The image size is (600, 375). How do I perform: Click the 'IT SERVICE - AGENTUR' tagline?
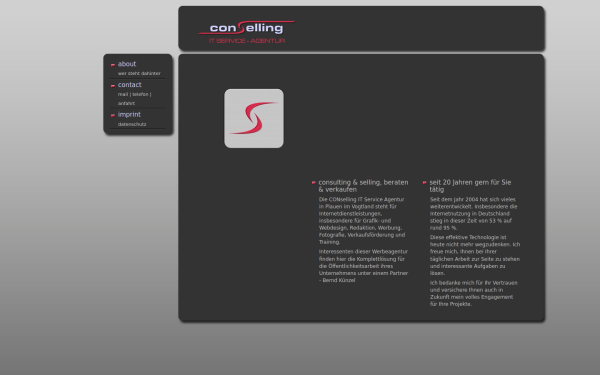(x=247, y=41)
